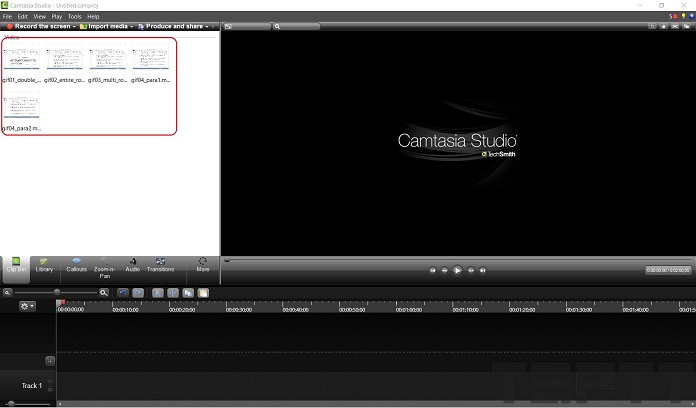
Task: Click the 00:01:00;00 mark on the timeline ruler
Action: [x=409, y=309]
